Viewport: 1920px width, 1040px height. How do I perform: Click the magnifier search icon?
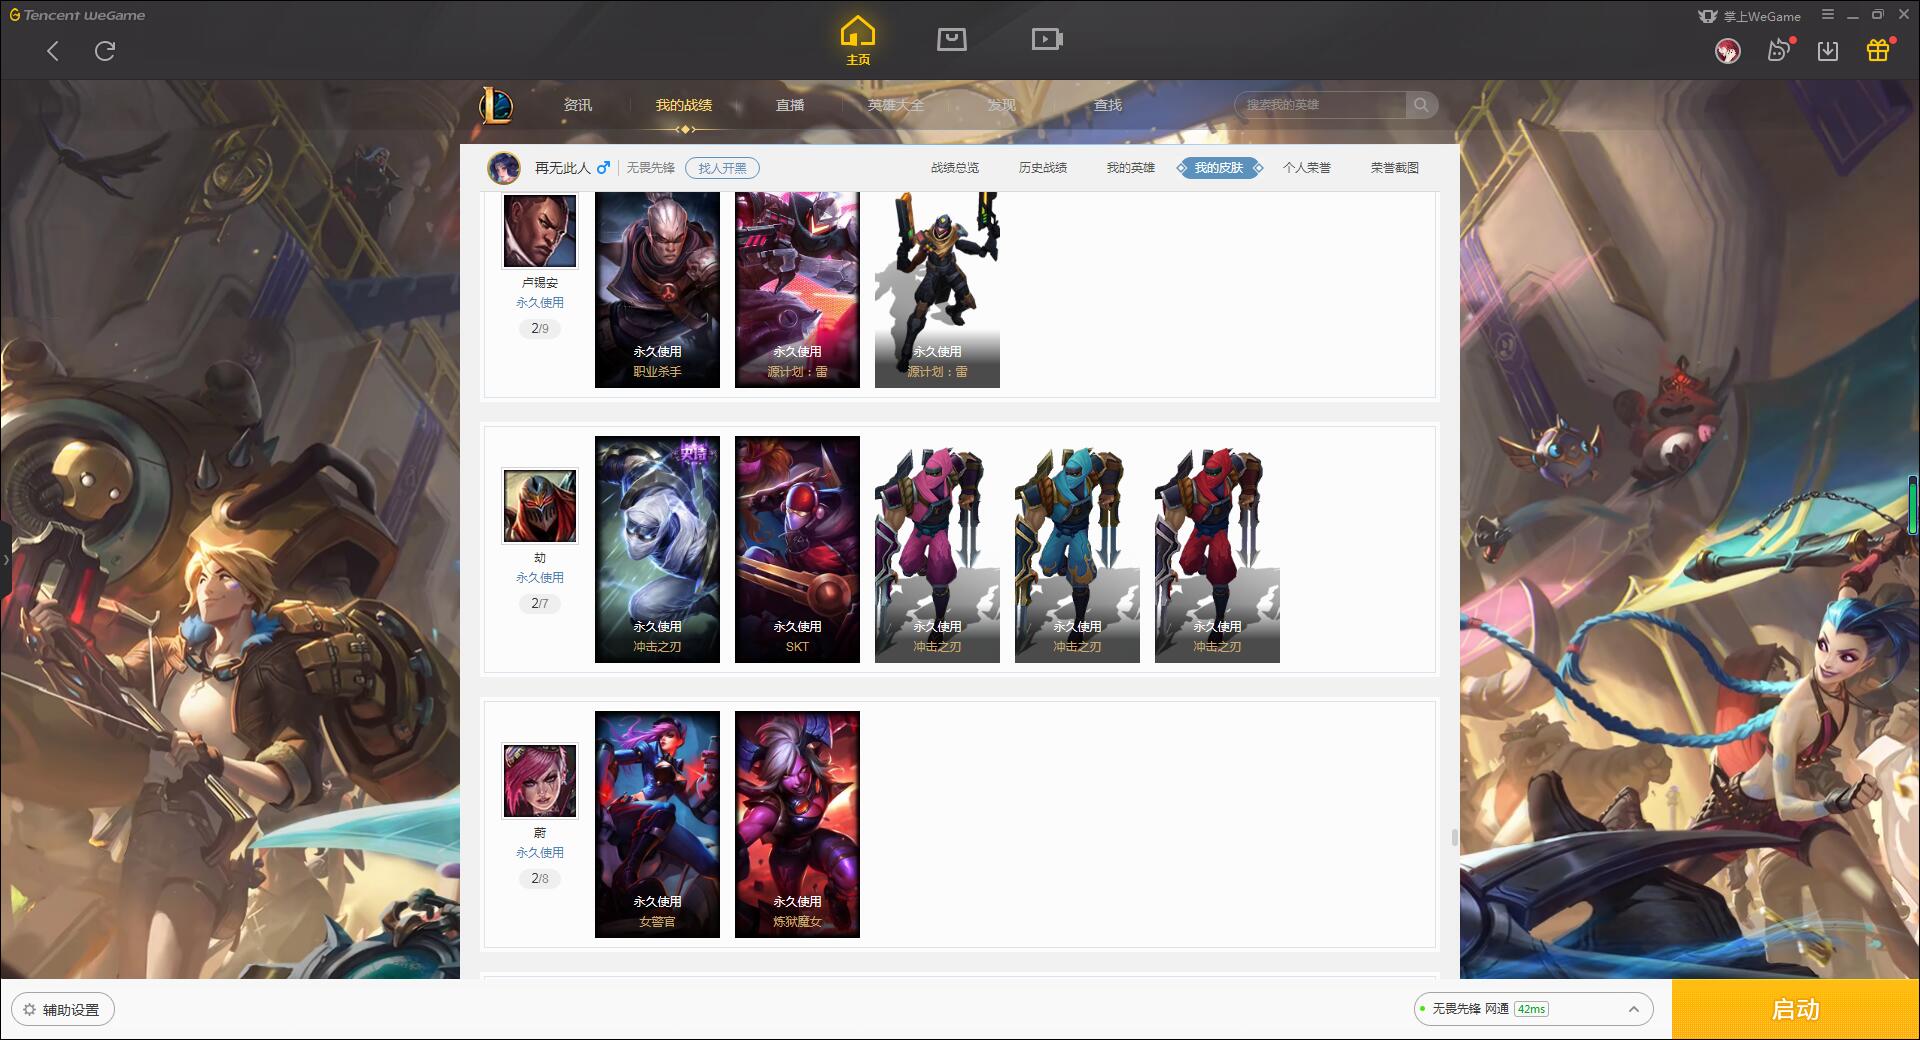(x=1421, y=105)
